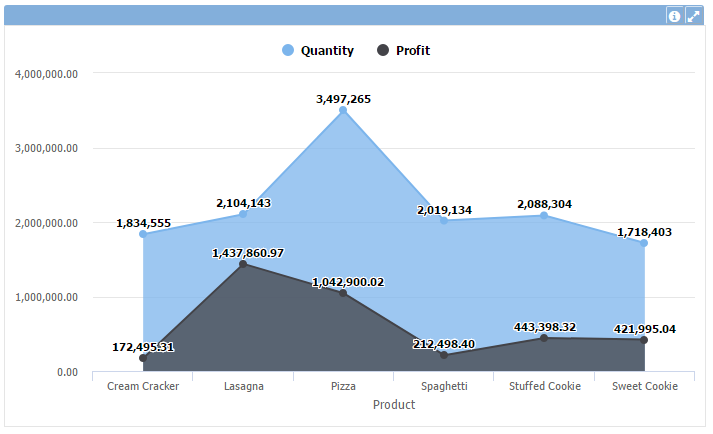Click the Stuffed Cookie profit point 443,398.32

coord(544,338)
